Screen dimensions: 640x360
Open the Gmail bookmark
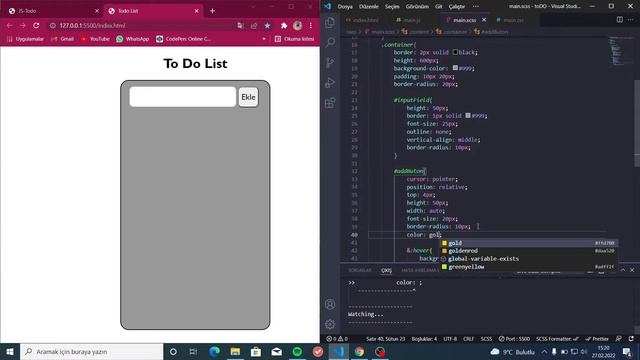tap(62, 39)
